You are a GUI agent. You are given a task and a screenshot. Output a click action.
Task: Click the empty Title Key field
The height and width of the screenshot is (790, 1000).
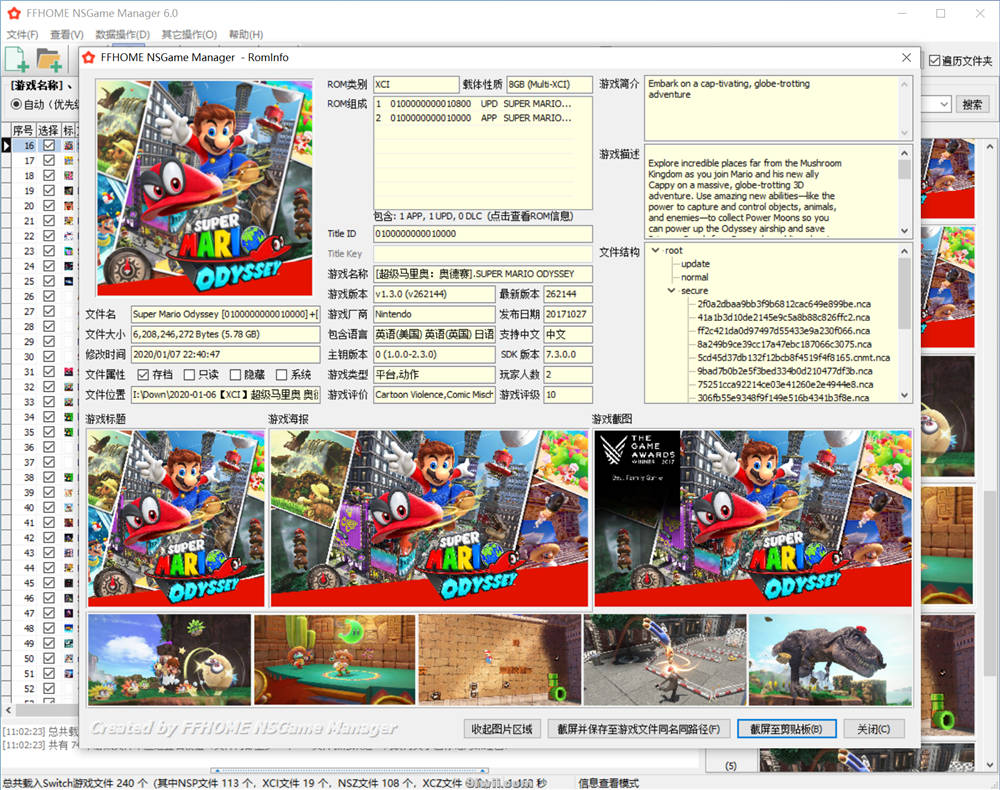tap(483, 254)
